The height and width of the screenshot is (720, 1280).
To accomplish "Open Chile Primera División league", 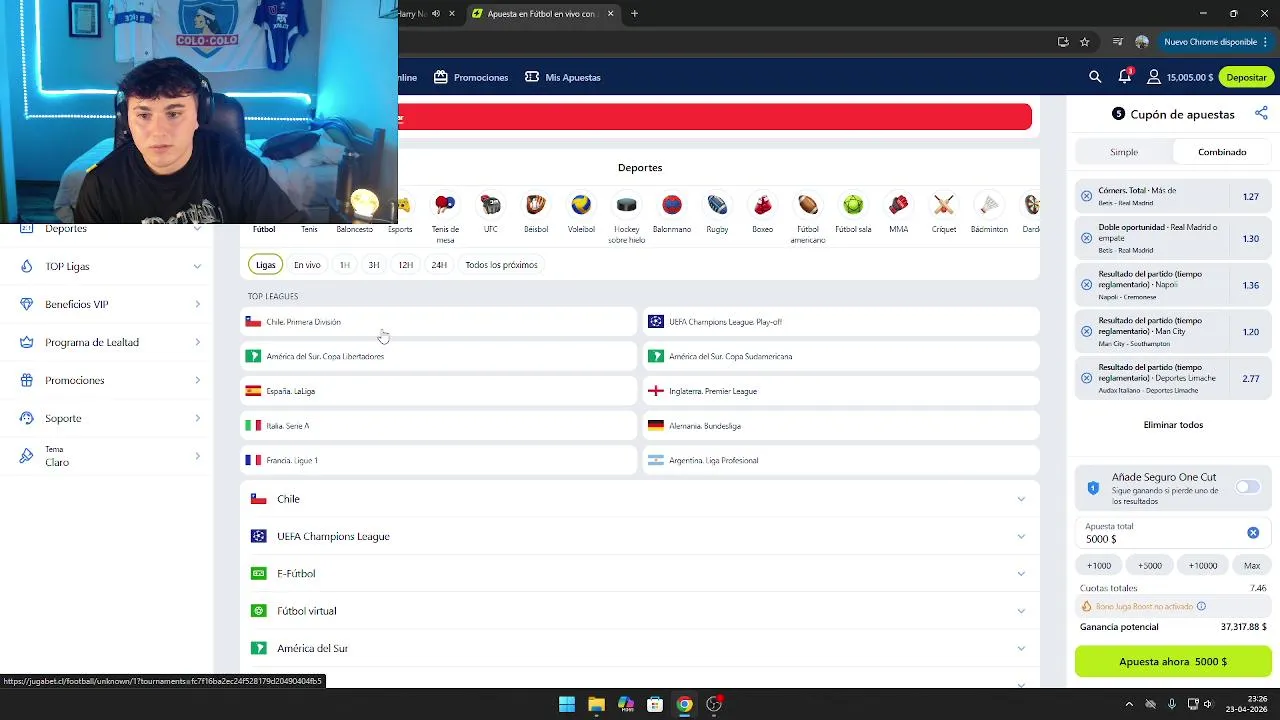I will point(438,322).
